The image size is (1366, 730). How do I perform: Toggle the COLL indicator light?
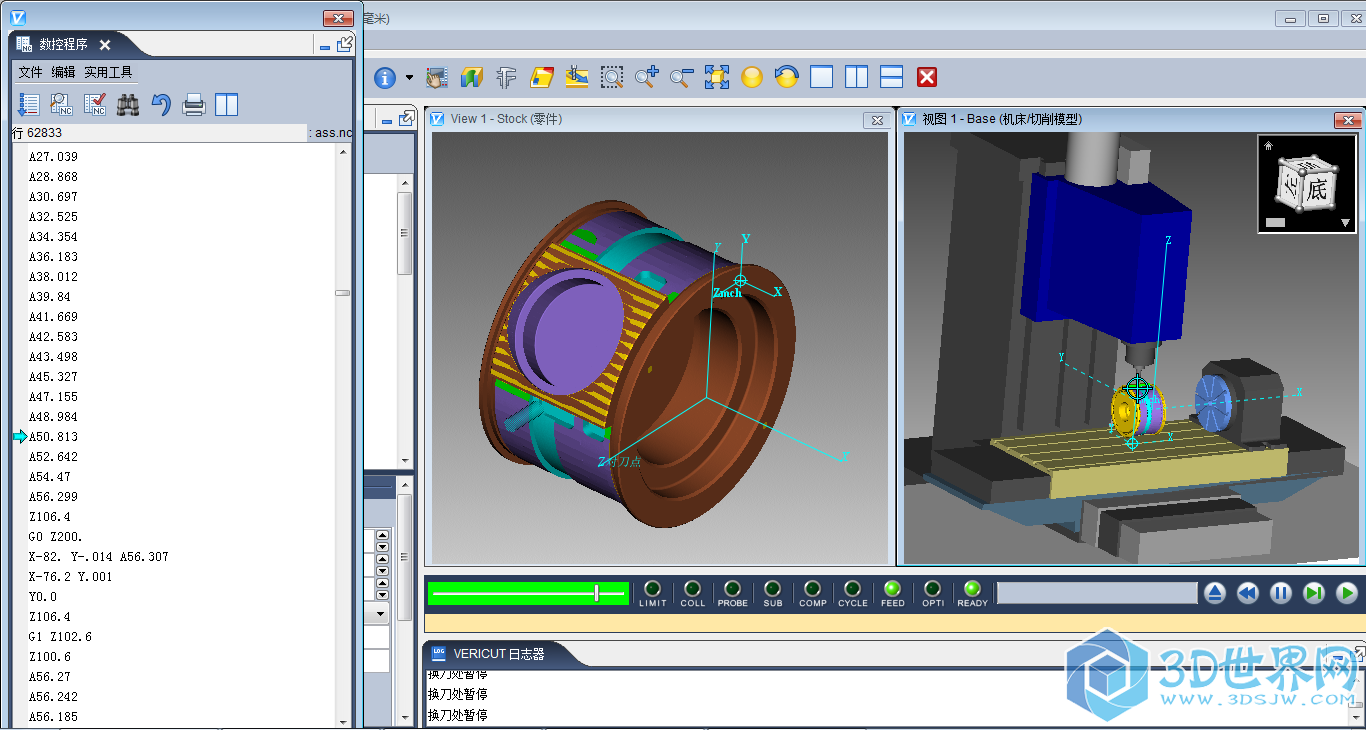692,589
